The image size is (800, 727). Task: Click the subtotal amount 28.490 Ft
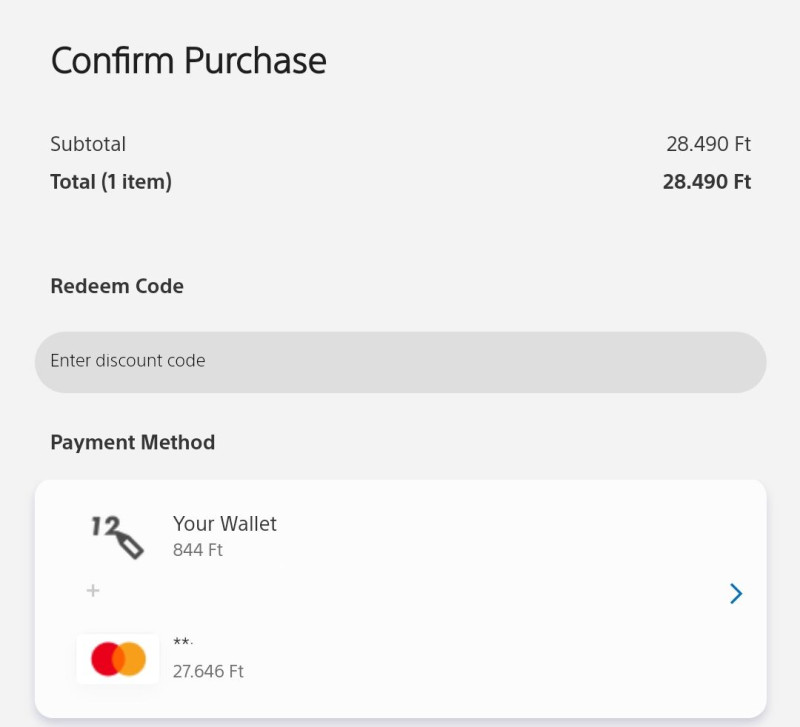click(x=708, y=144)
